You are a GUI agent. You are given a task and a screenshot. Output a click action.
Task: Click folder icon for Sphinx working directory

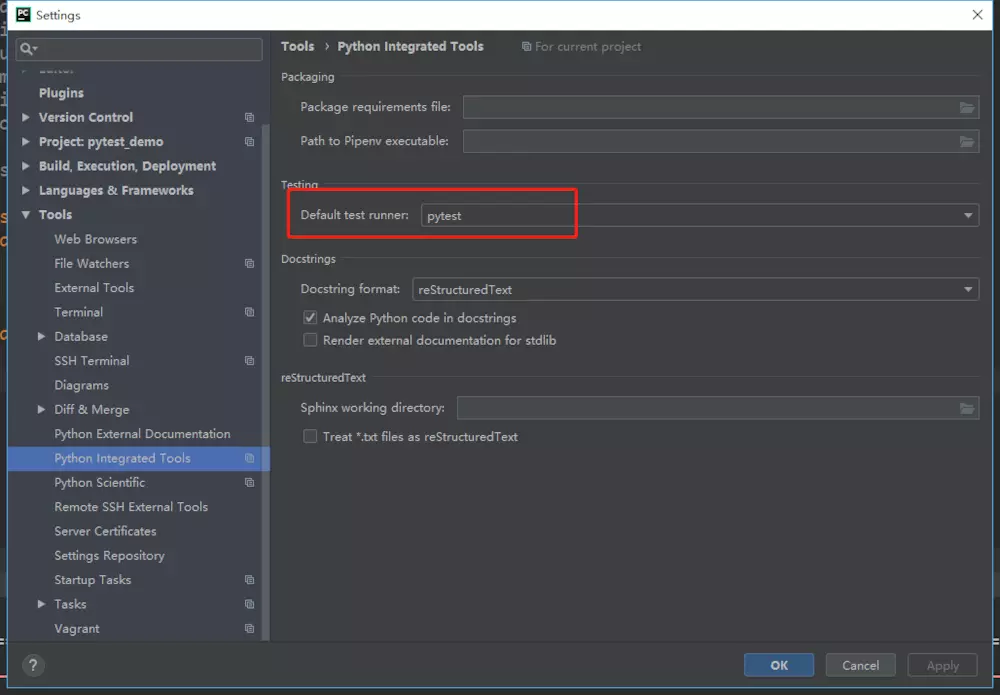point(967,408)
